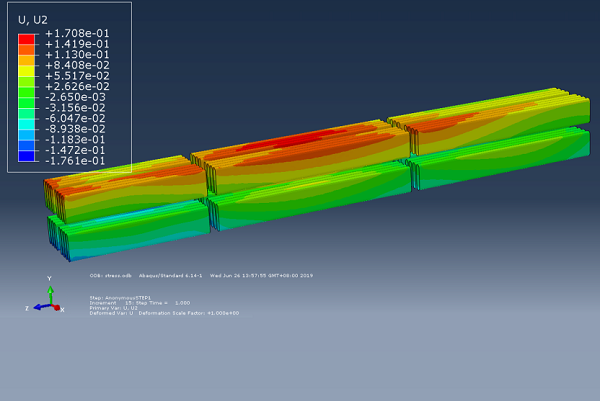The height and width of the screenshot is (401, 600).
Task: Select the red legend color band
Action: point(27,38)
